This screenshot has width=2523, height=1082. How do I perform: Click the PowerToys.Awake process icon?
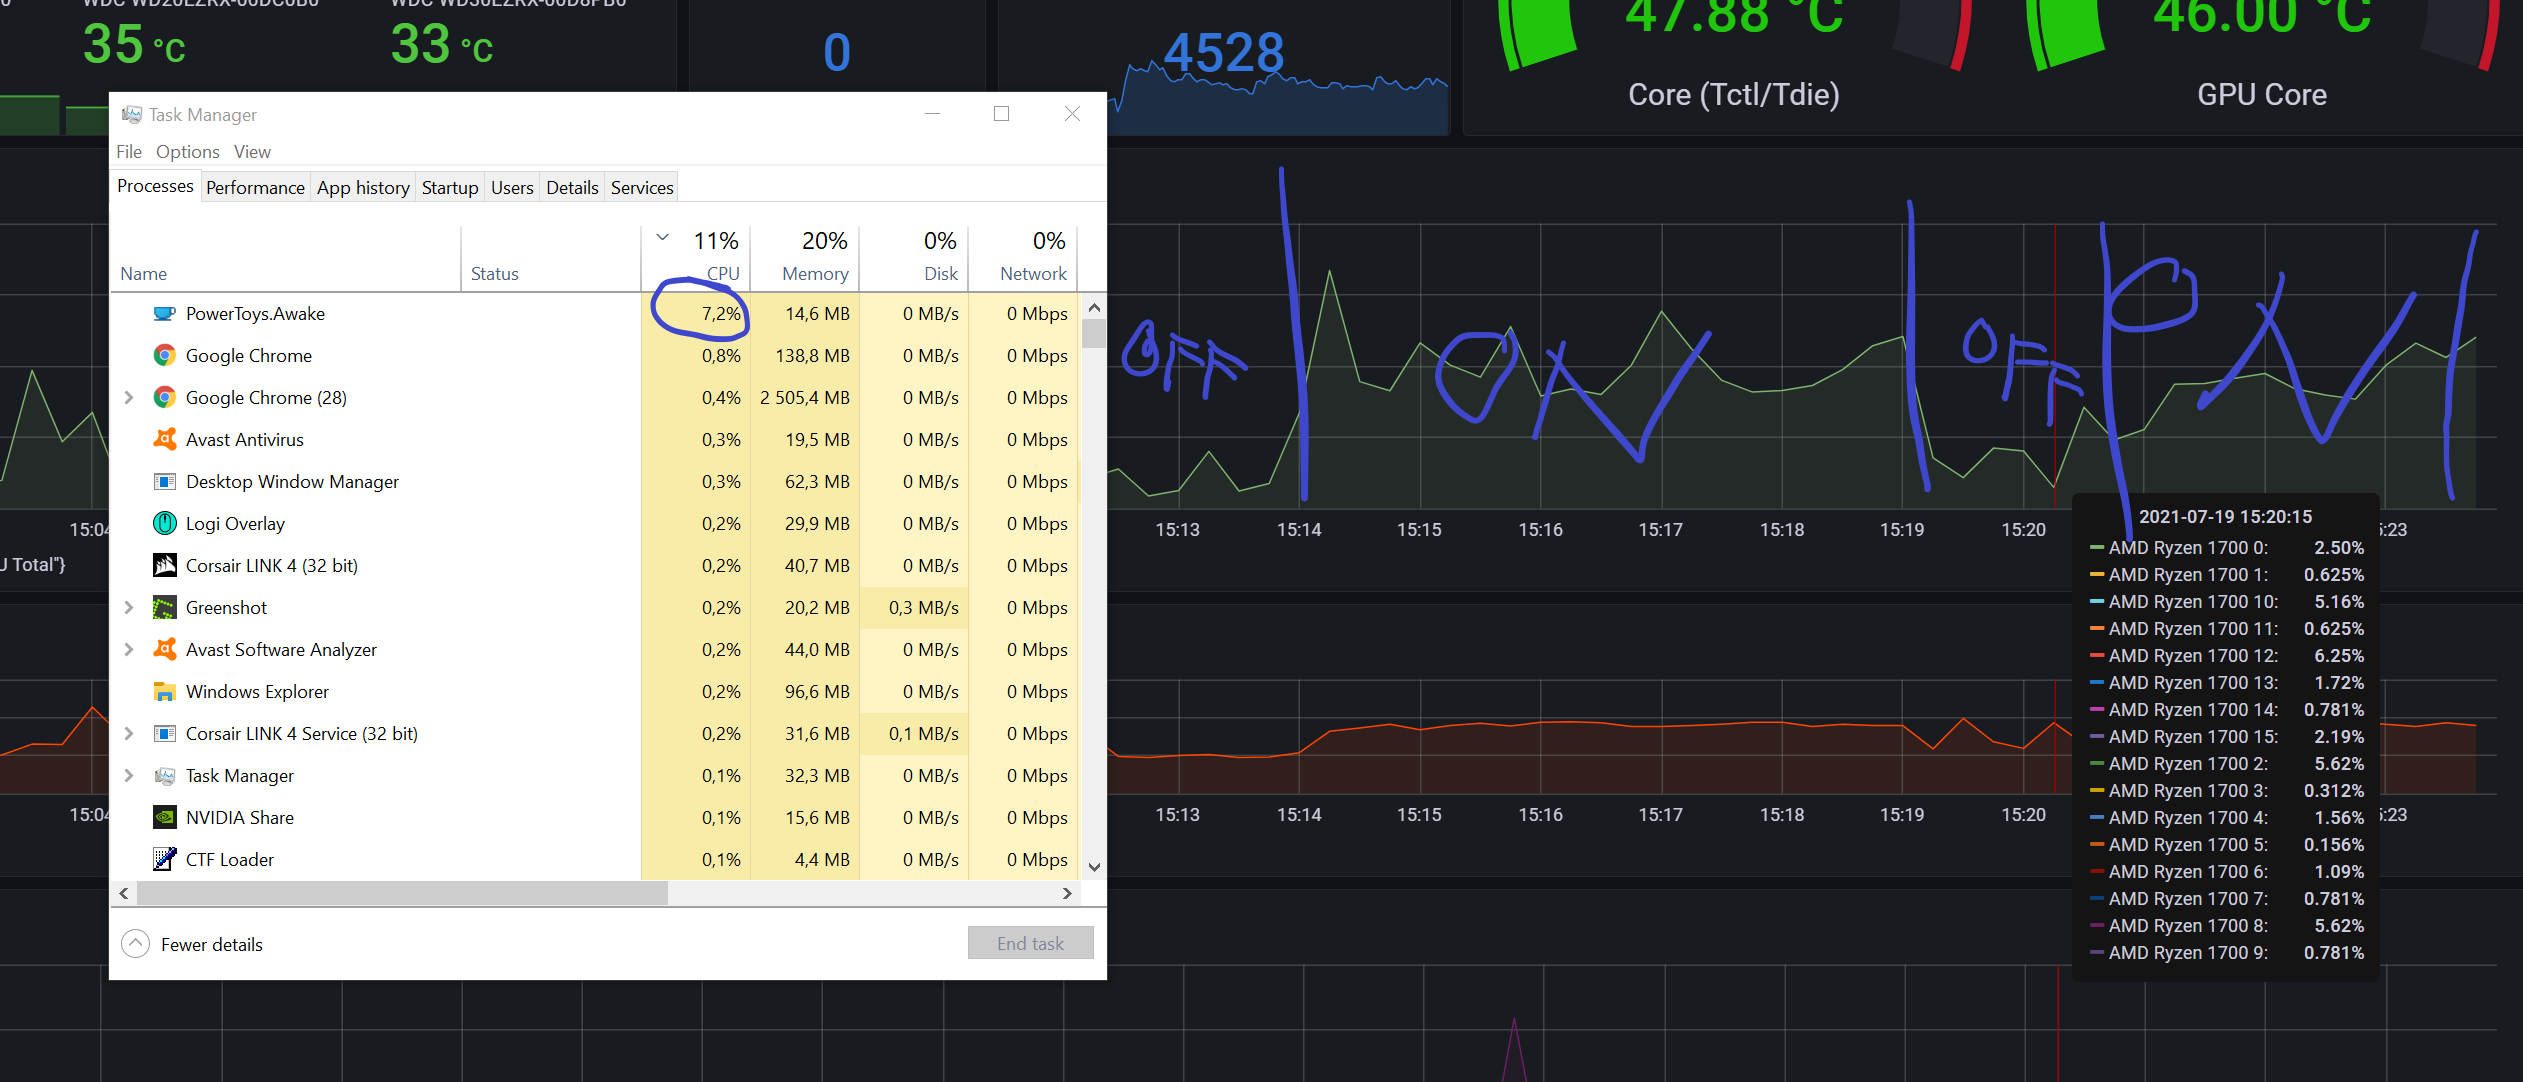[165, 314]
